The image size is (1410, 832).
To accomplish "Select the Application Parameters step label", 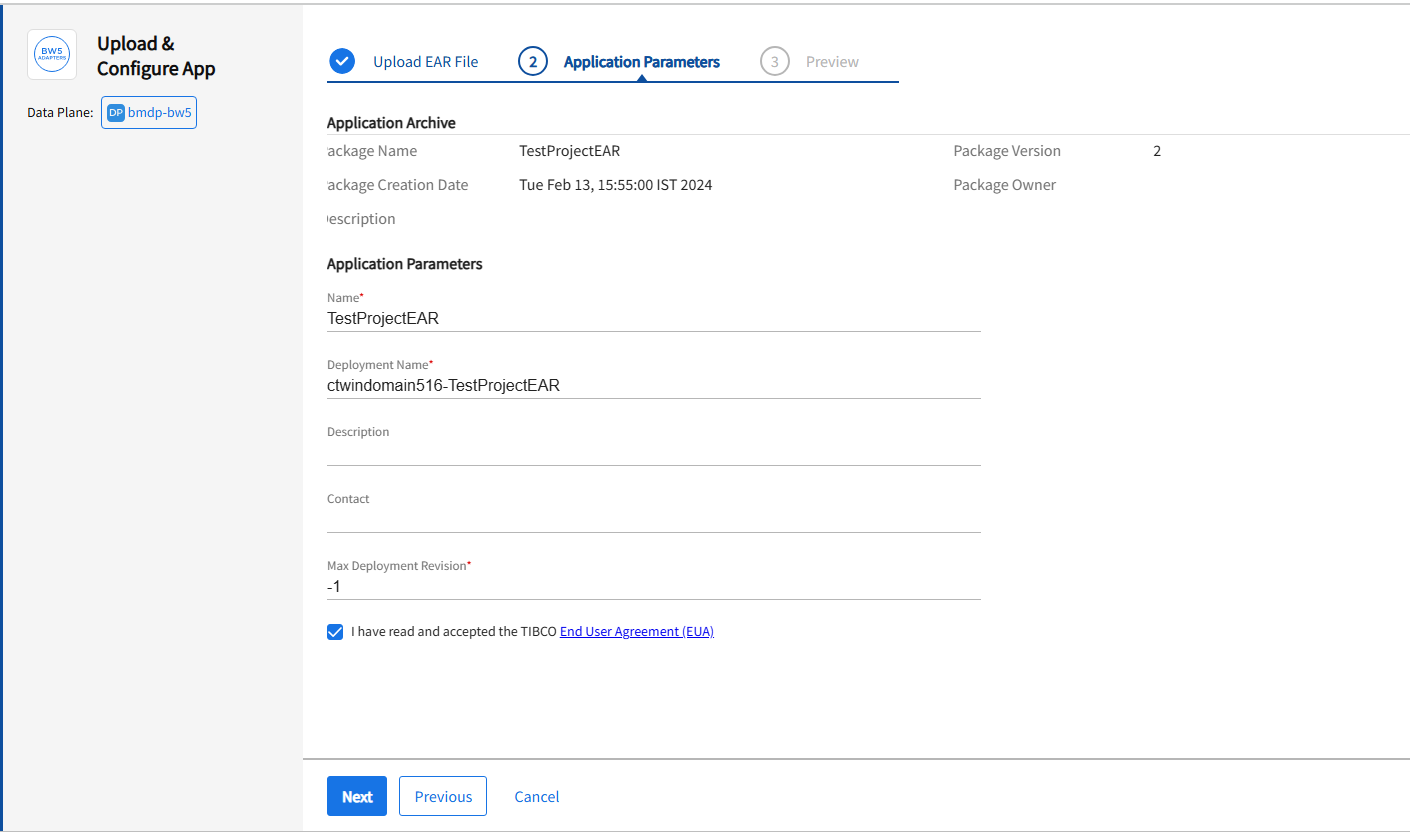I will point(641,62).
